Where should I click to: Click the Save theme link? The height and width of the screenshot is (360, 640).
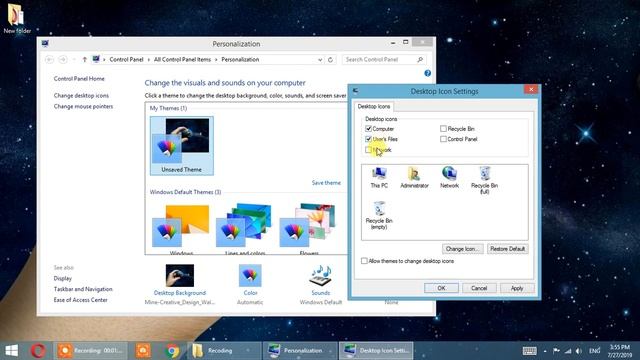pyautogui.click(x=326, y=183)
